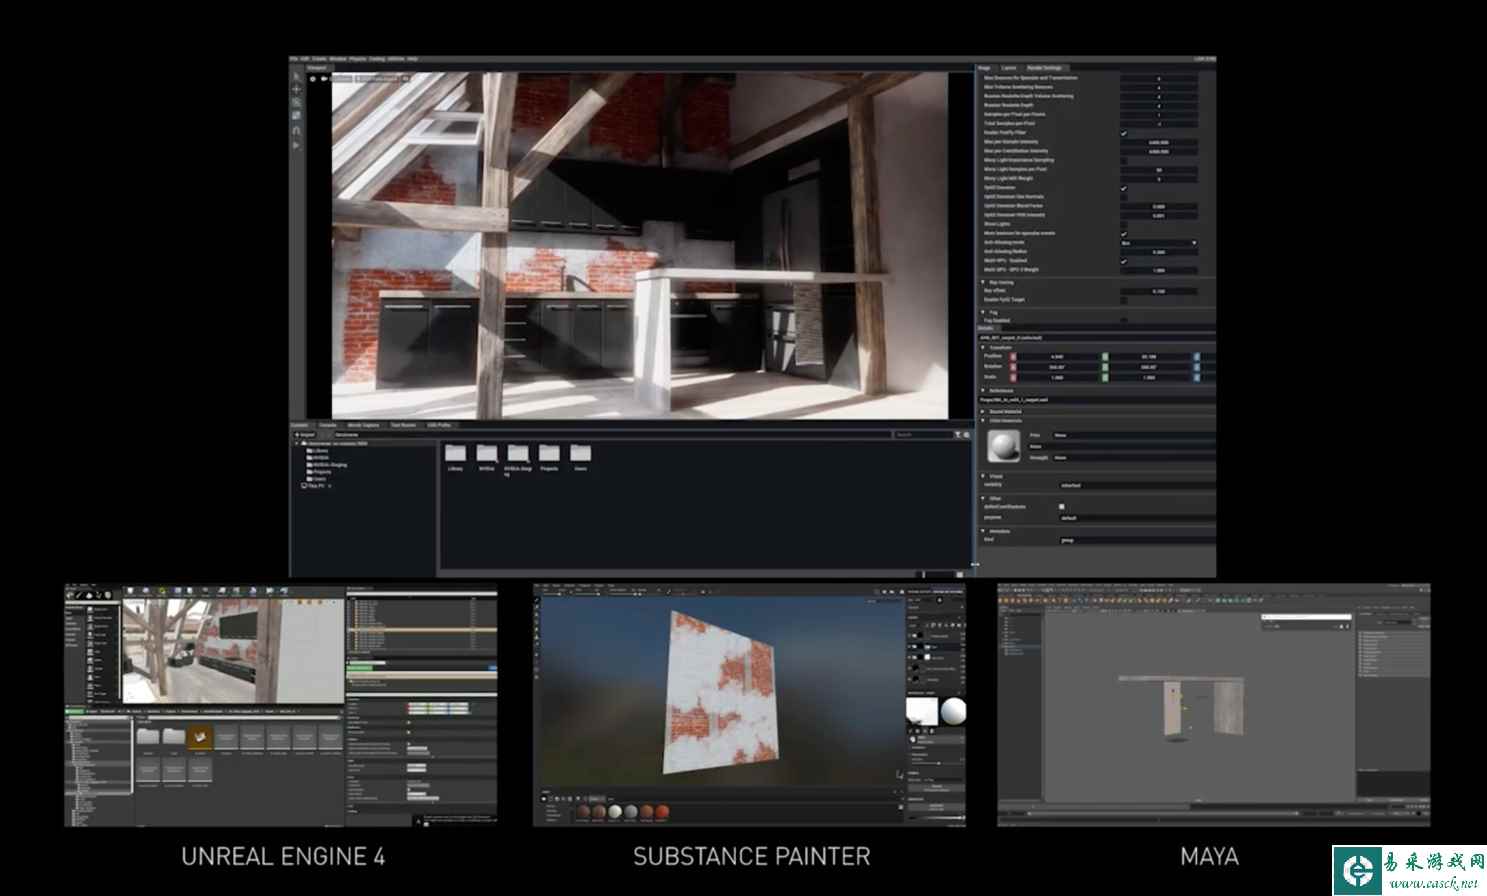Collapse the Transform section

point(983,348)
